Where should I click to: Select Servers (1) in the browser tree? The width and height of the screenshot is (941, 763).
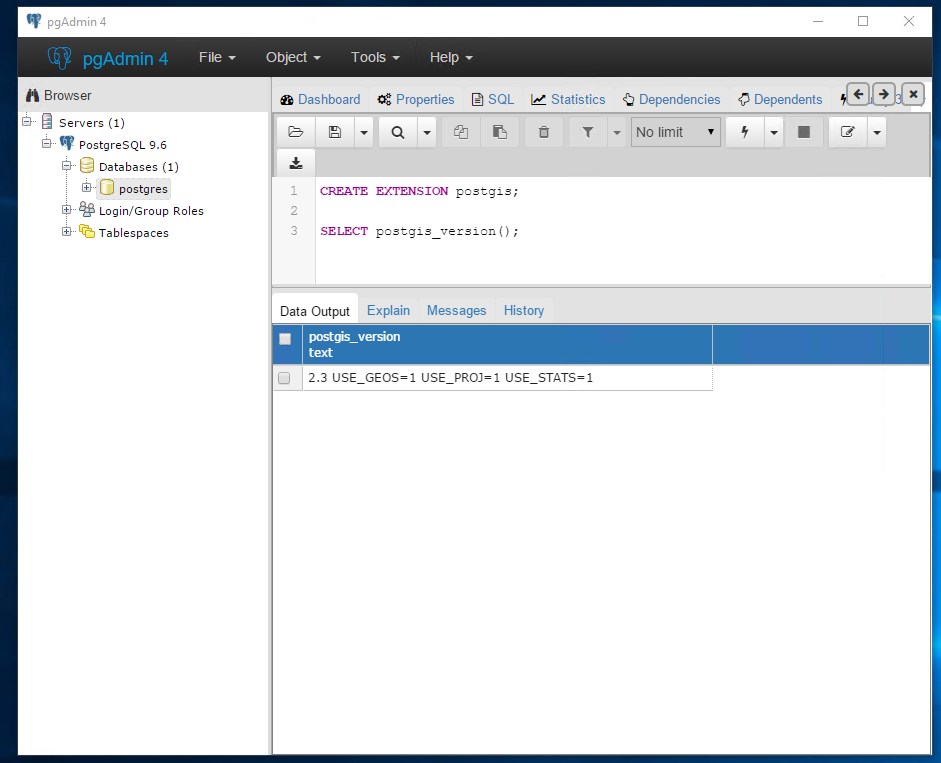pos(91,123)
